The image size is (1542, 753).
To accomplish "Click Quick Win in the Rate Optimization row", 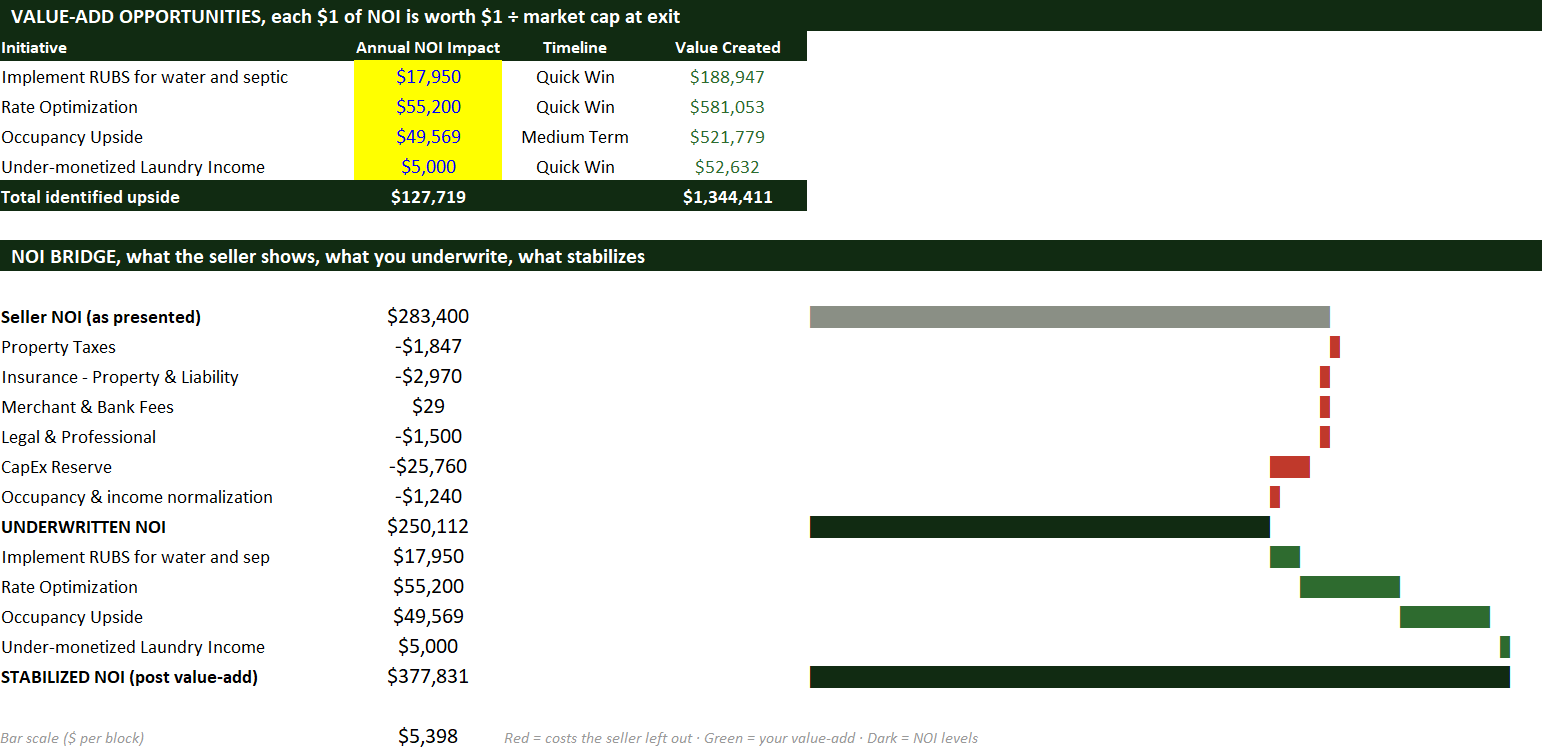I will click(x=575, y=107).
